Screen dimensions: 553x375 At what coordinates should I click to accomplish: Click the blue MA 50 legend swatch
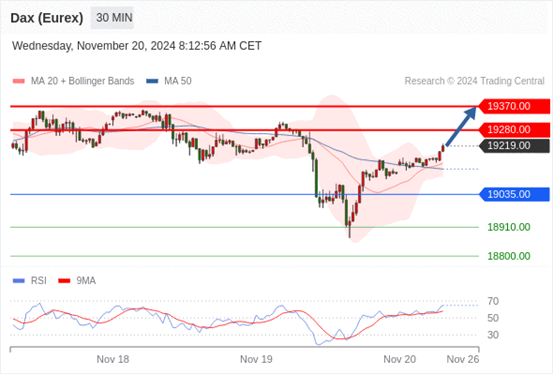click(x=152, y=81)
